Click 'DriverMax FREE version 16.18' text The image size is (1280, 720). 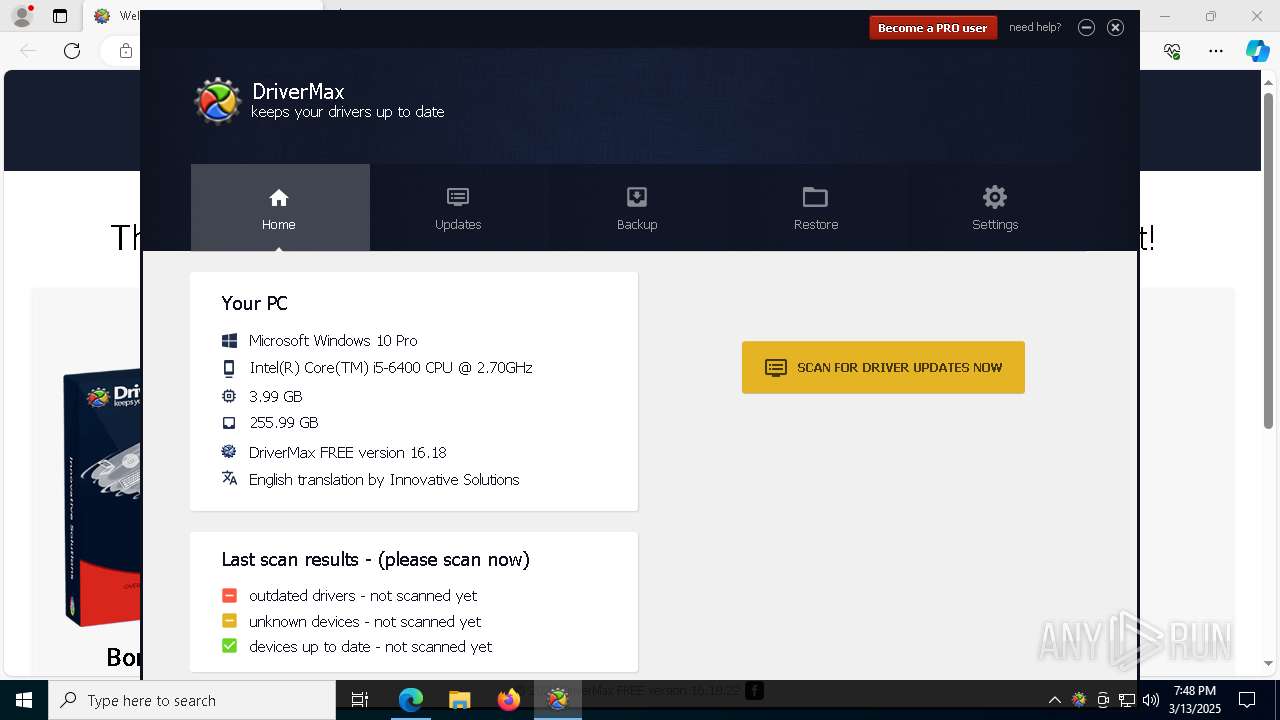pos(348,452)
